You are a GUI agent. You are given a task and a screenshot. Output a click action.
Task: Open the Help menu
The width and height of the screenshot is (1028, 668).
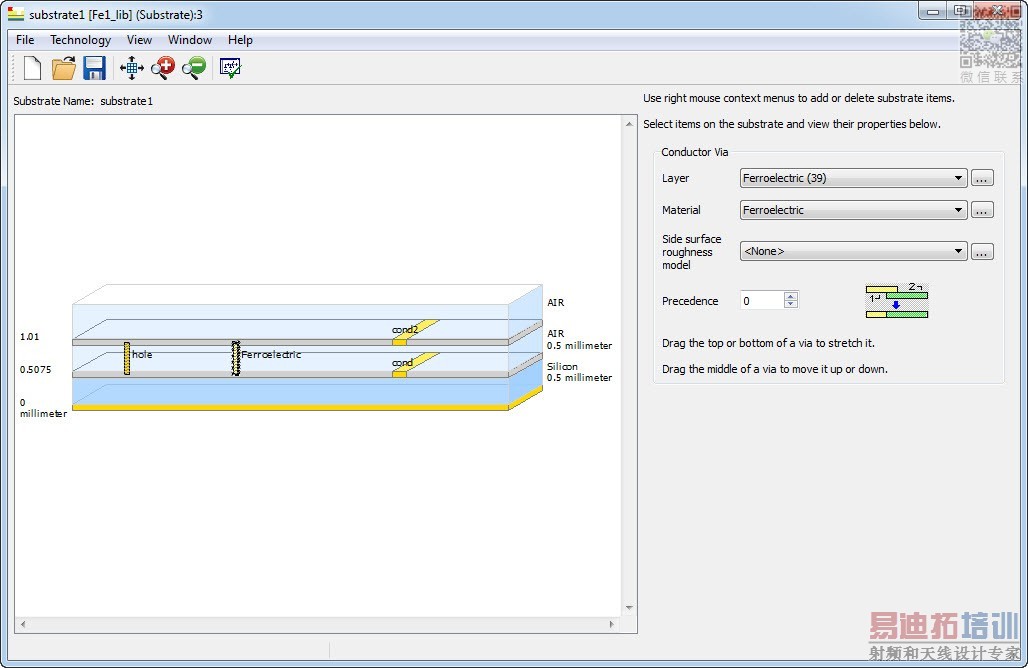point(240,40)
